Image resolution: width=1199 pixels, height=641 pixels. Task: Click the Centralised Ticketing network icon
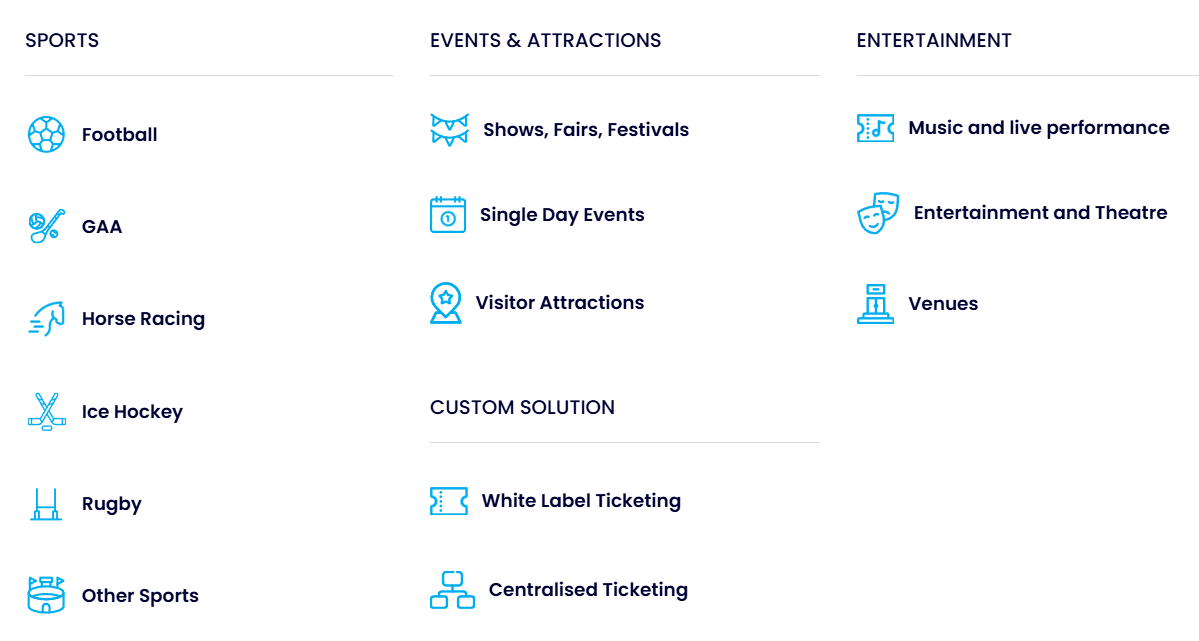click(x=452, y=590)
